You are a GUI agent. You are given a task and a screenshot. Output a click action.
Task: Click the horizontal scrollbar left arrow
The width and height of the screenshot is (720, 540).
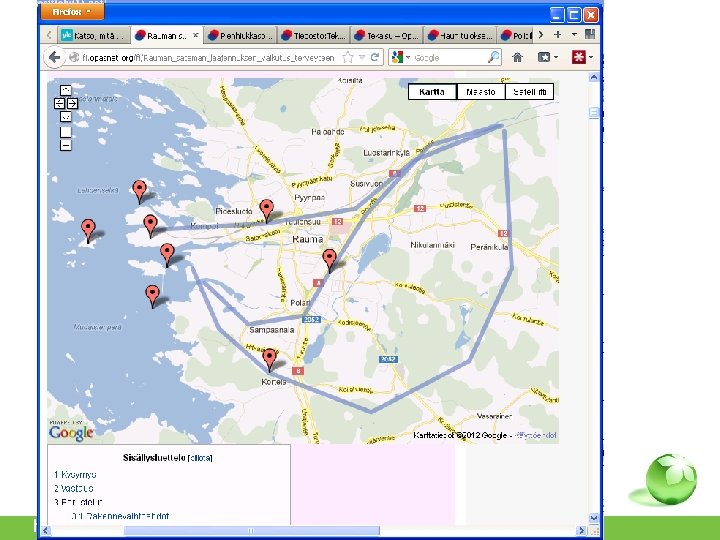coord(45,531)
